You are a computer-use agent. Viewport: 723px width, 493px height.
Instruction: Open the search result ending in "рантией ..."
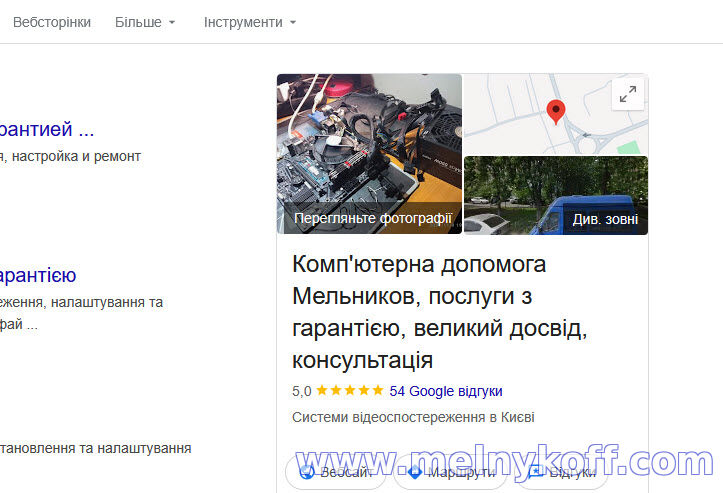[x=47, y=129]
